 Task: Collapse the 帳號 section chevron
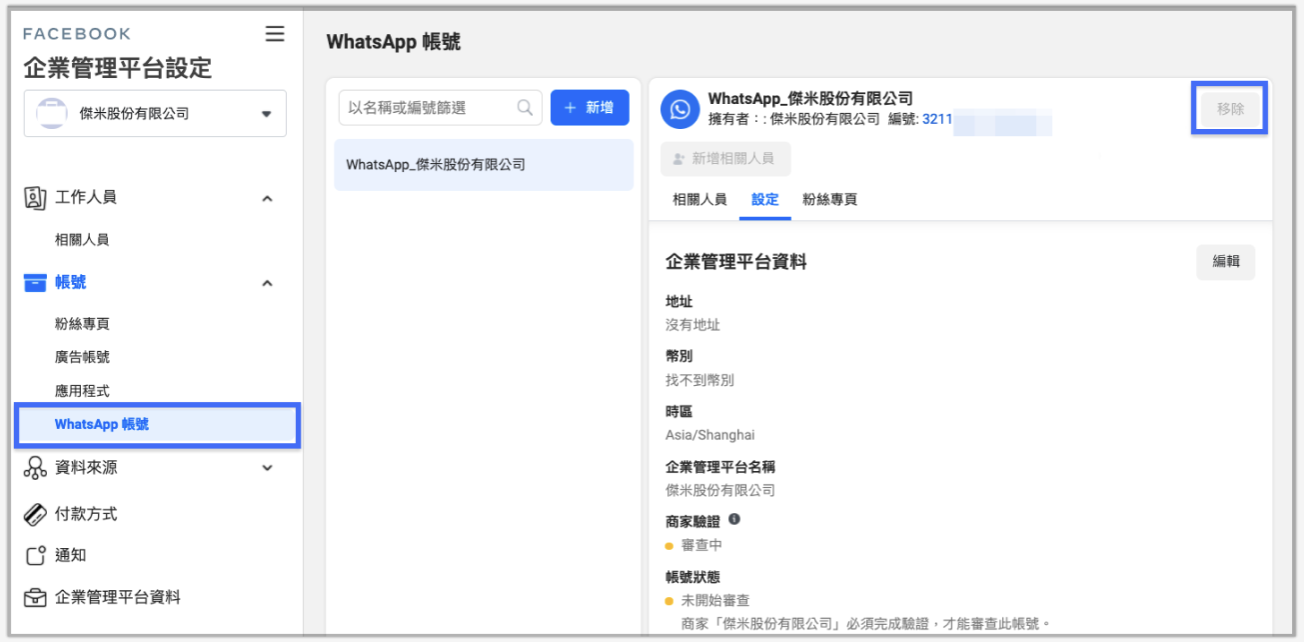(x=267, y=283)
